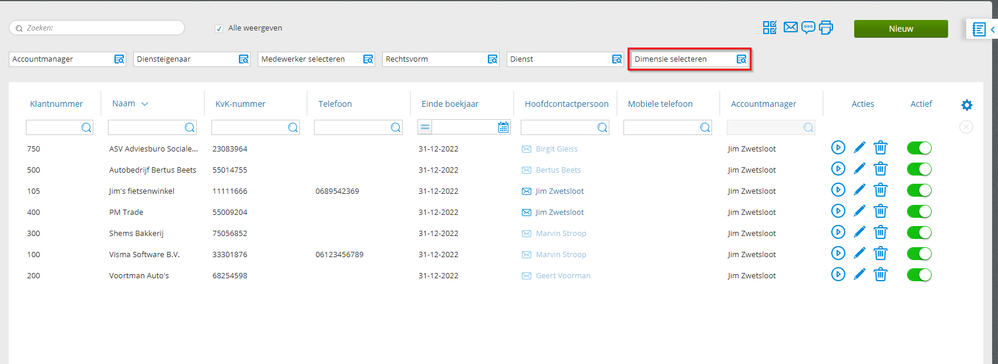Toggle Actief switch for Visma Software B.V.
Image resolution: width=998 pixels, height=364 pixels.
click(919, 253)
